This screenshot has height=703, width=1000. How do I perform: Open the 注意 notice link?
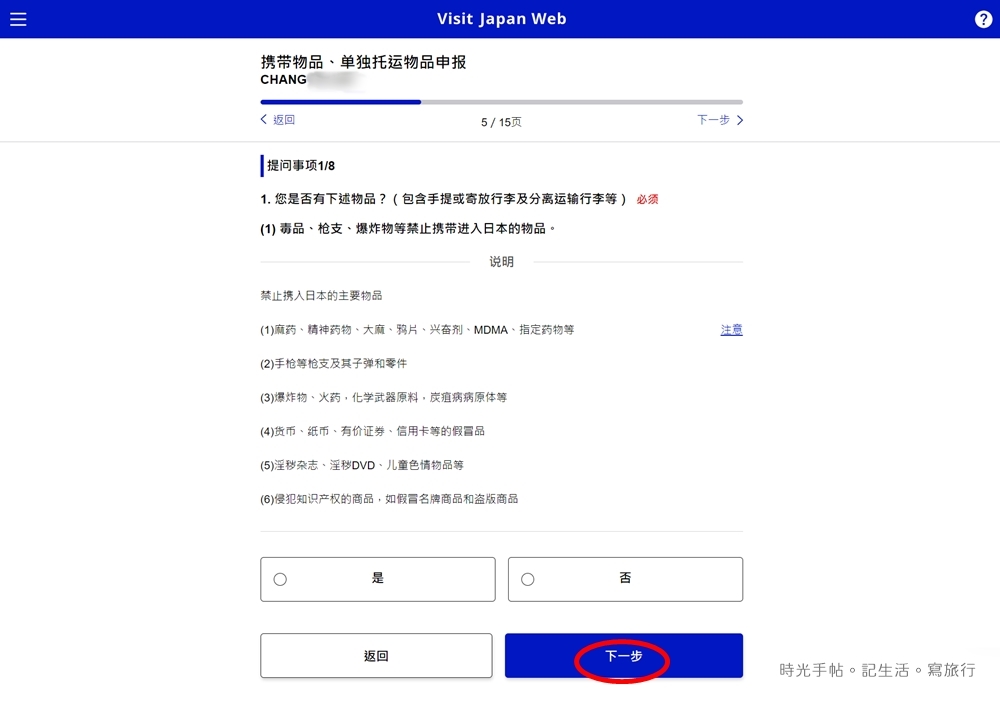point(732,330)
